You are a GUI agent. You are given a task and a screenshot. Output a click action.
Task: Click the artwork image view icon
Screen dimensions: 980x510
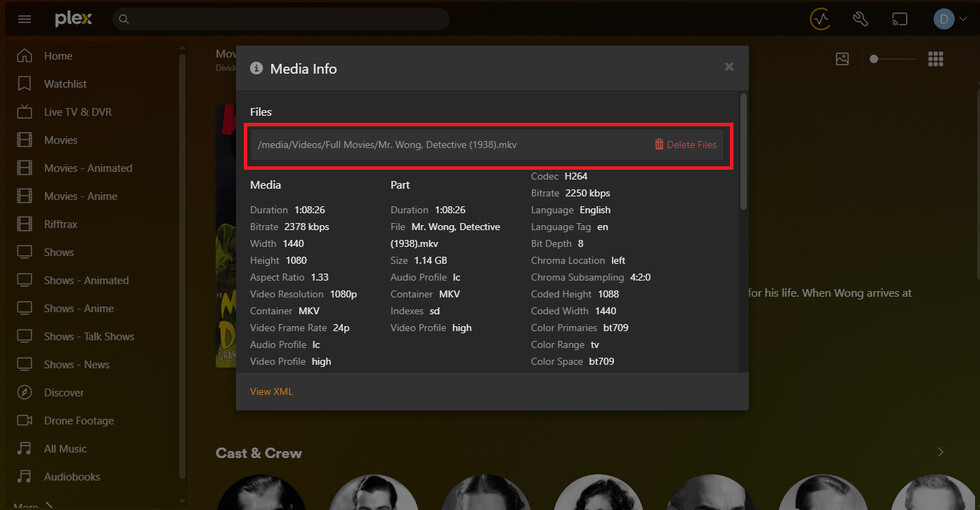coord(842,59)
